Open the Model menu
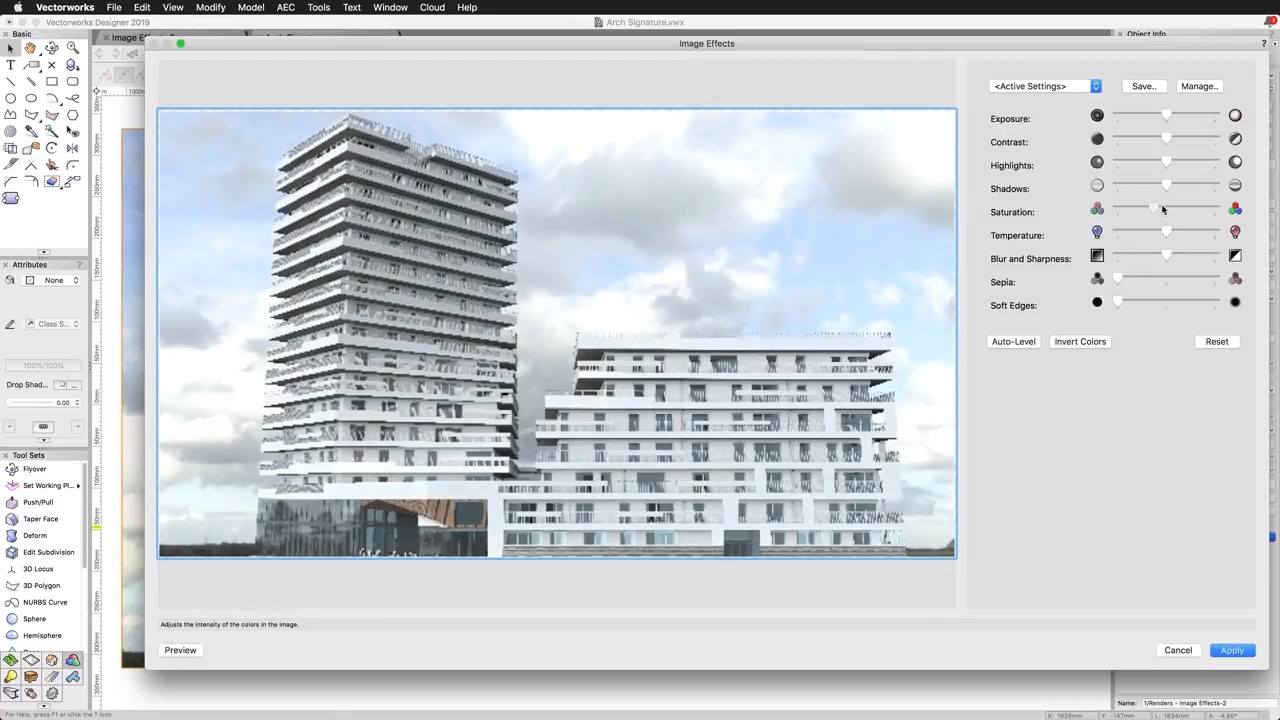Image resolution: width=1280 pixels, height=720 pixels. click(251, 7)
